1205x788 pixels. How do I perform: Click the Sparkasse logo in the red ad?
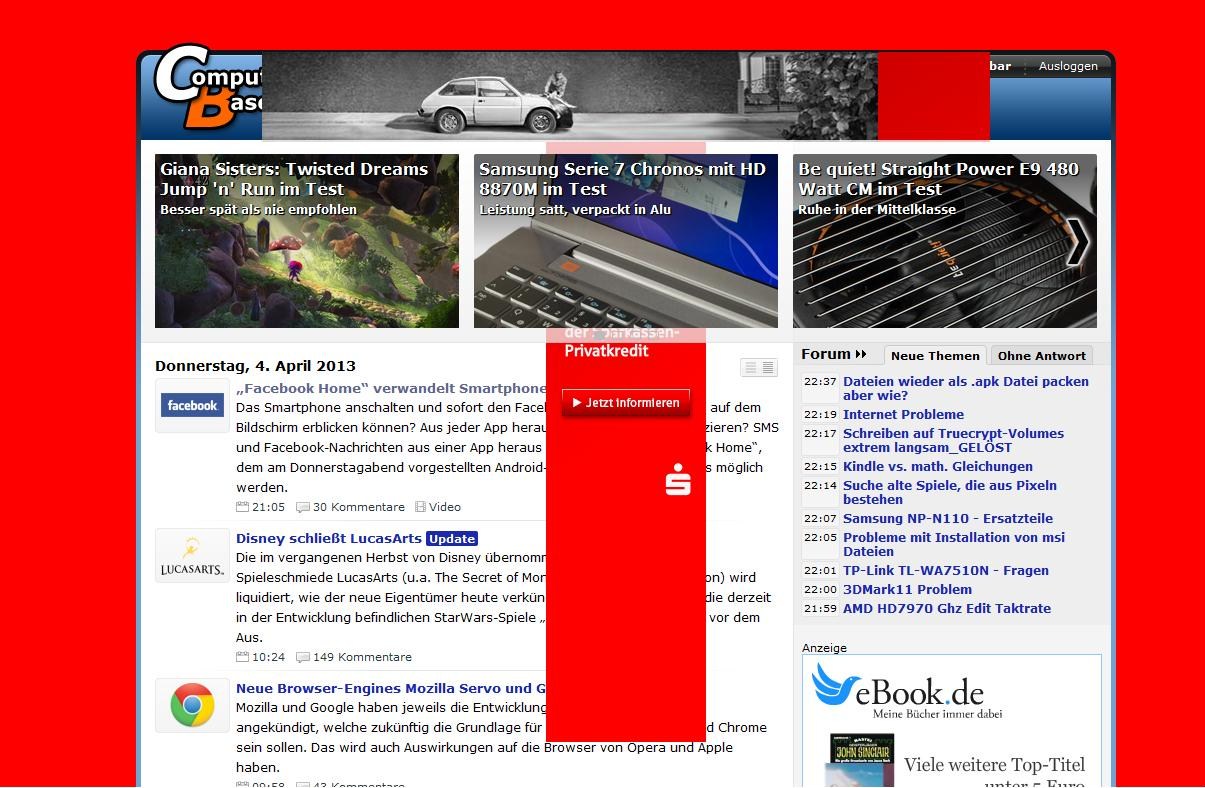click(678, 480)
